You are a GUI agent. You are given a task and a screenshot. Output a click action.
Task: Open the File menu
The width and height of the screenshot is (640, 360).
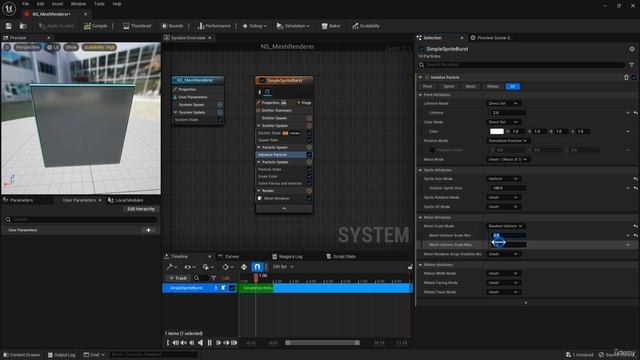coord(25,4)
